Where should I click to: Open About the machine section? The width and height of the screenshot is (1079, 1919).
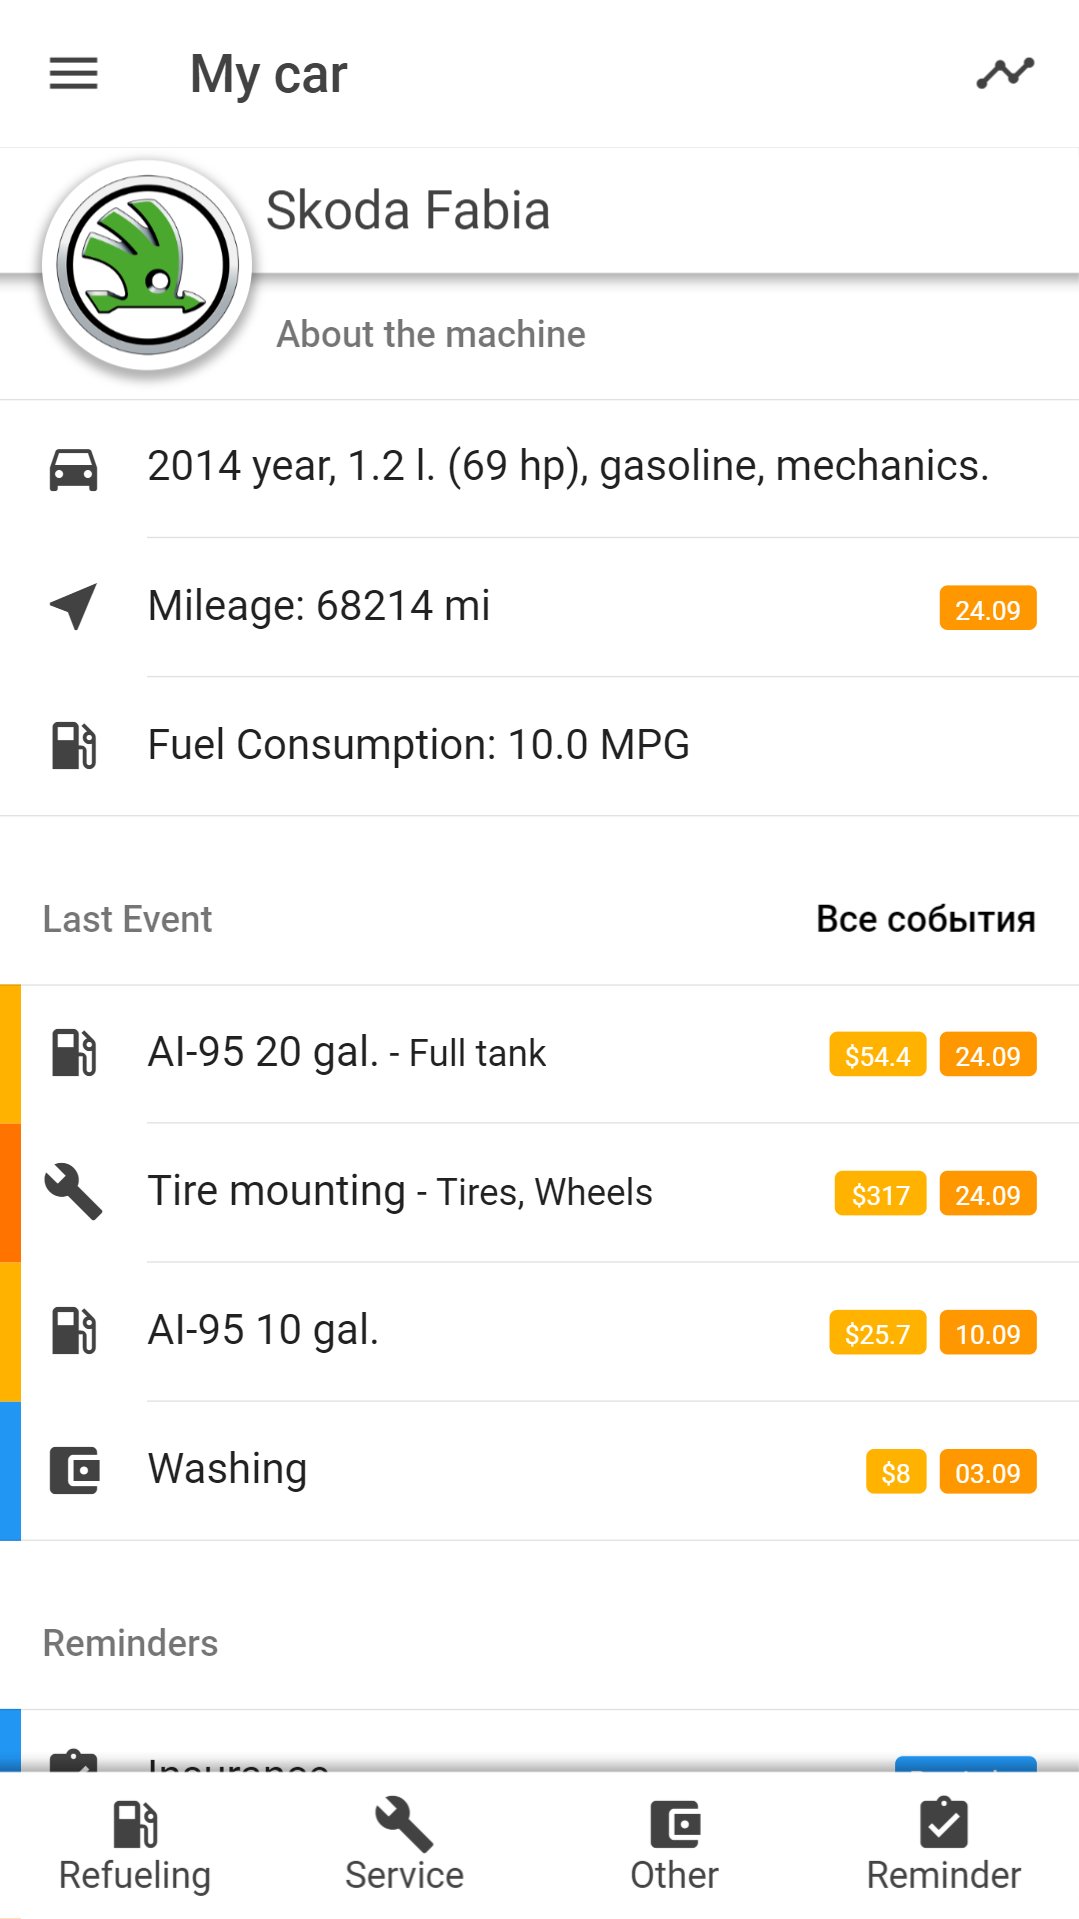(x=431, y=334)
